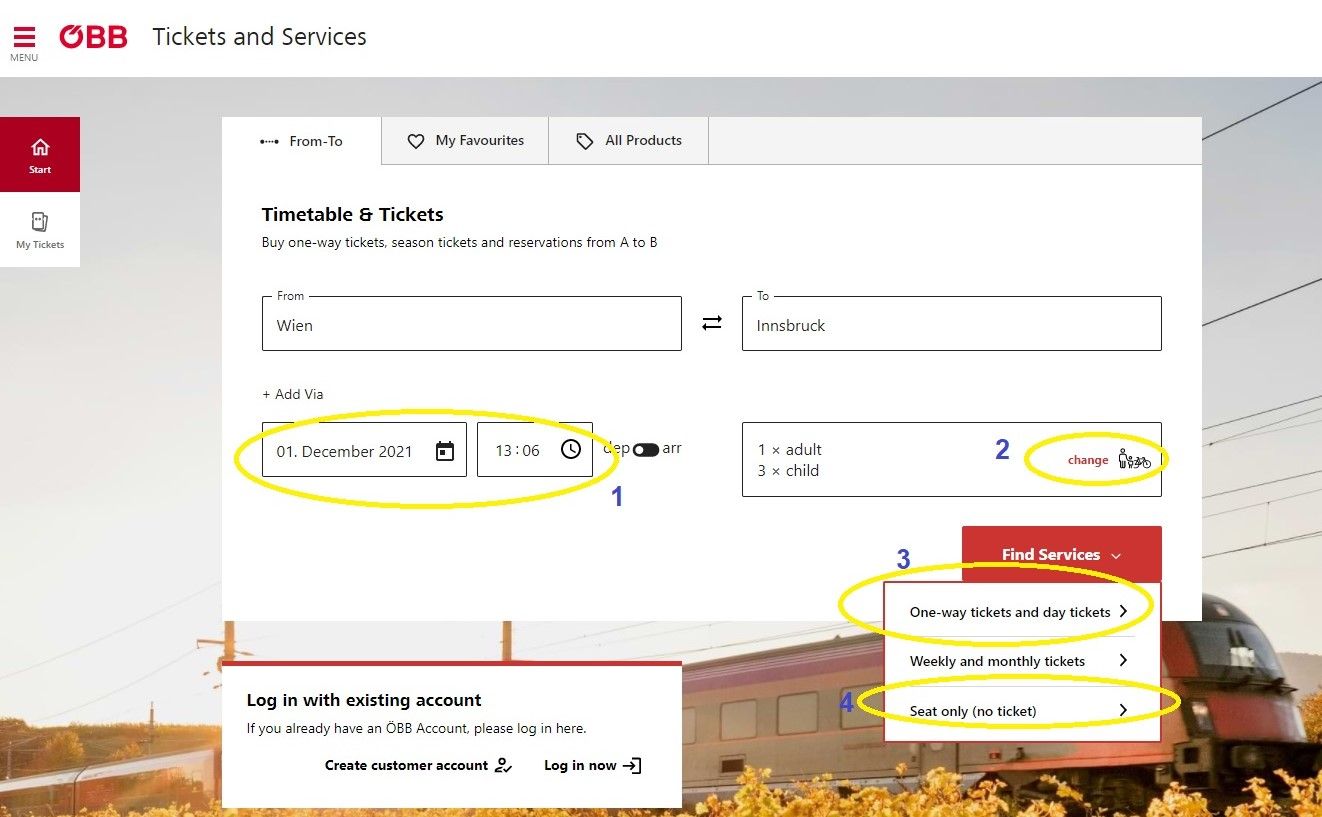Swap From and To stations using arrows icon
The height and width of the screenshot is (817, 1322).
(x=711, y=322)
